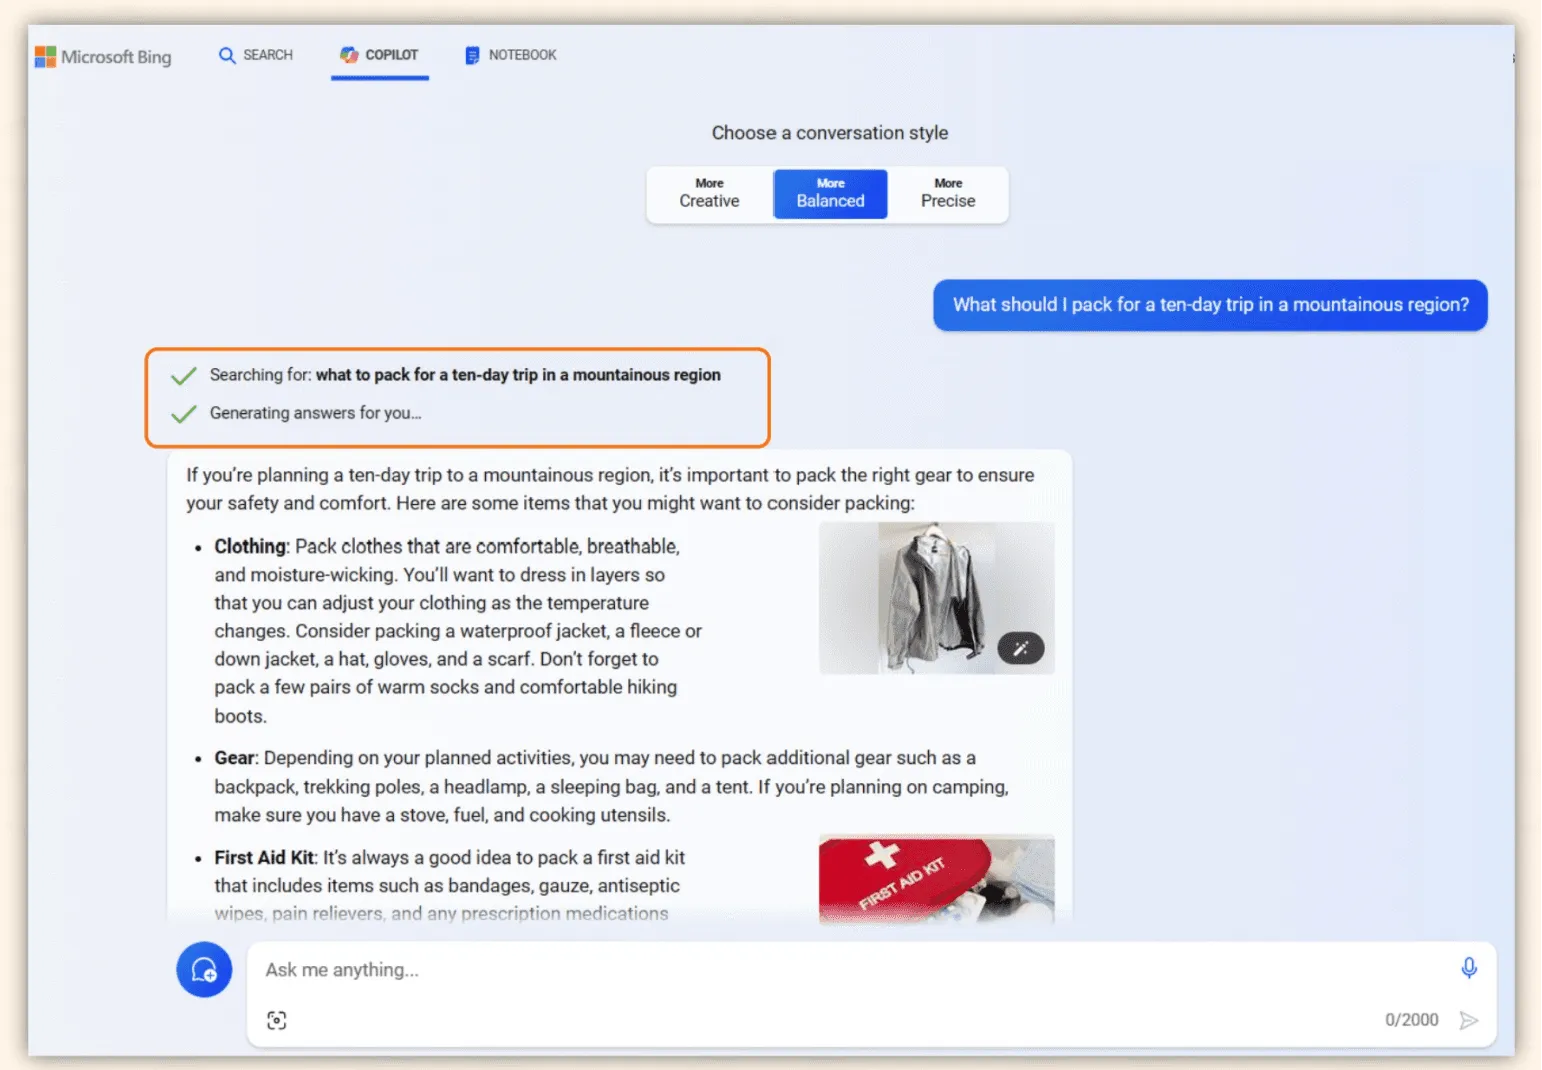Open the Notebook tab
This screenshot has height=1070, width=1542.
(x=510, y=55)
